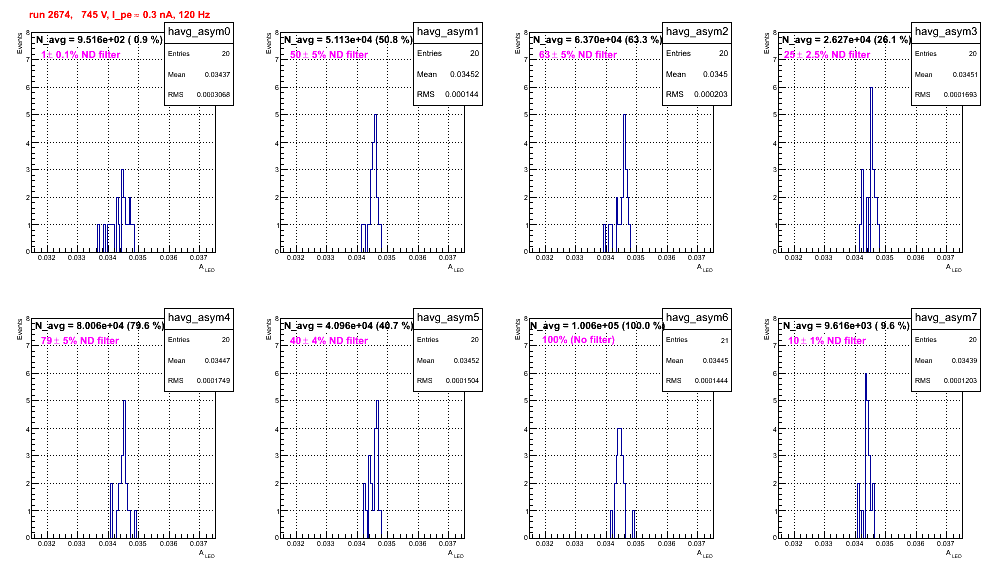Click RMS 0.0001203 in havg_asym7 stats
996x572 pixels.
[946, 381]
